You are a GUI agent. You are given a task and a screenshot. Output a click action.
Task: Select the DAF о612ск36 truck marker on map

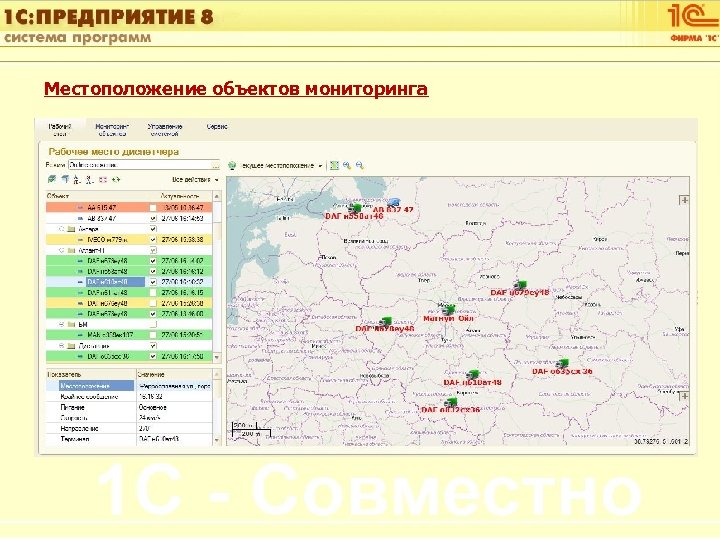coord(450,403)
